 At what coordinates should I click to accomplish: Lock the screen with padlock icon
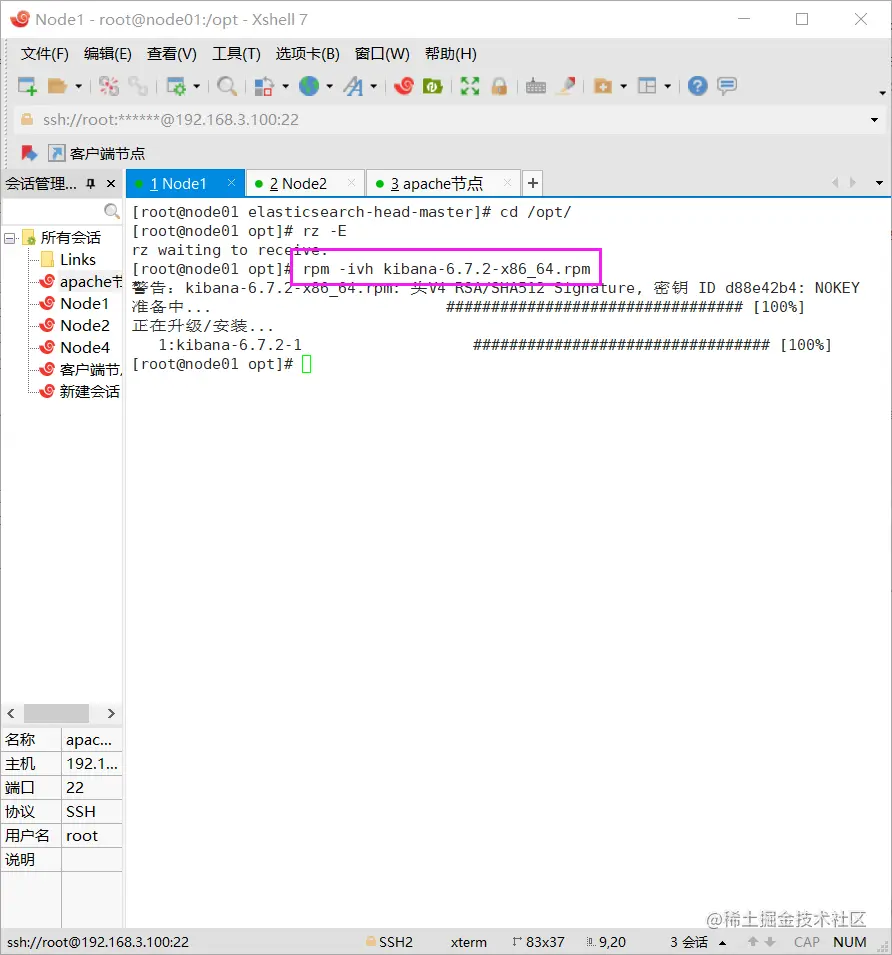(499, 86)
